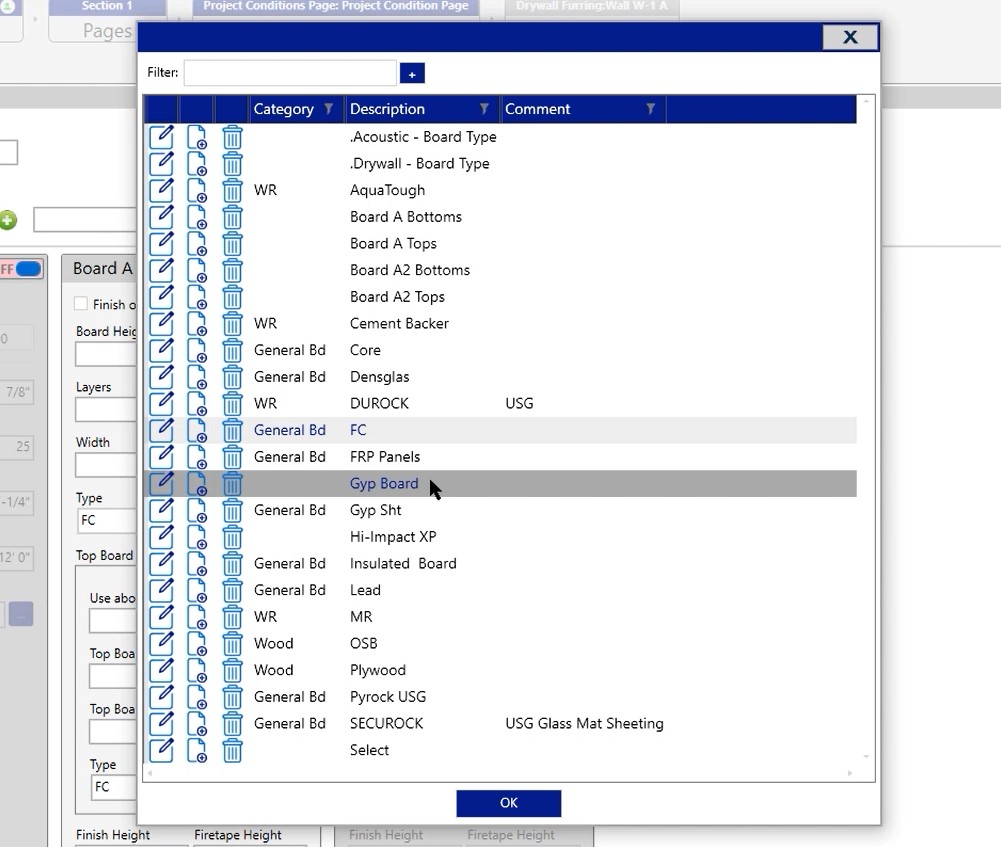Open the Description column filter funnel
1001x847 pixels.
tap(485, 109)
